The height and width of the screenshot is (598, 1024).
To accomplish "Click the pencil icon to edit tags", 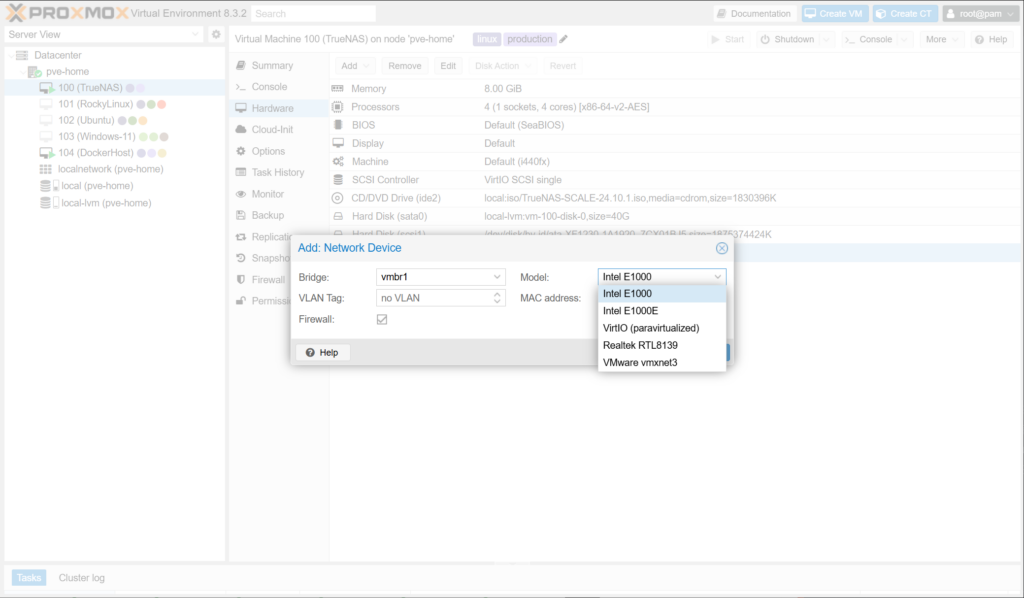I will coord(563,39).
